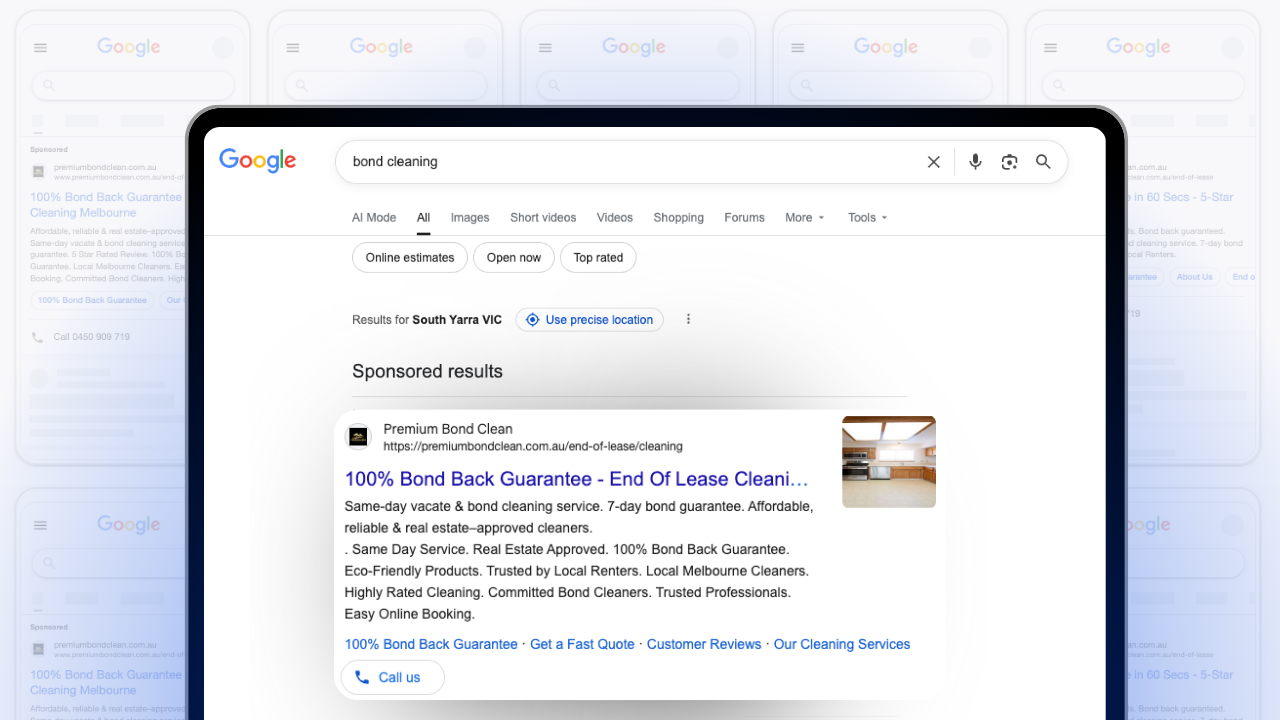
Task: Open the three-dot location options menu
Action: click(688, 319)
